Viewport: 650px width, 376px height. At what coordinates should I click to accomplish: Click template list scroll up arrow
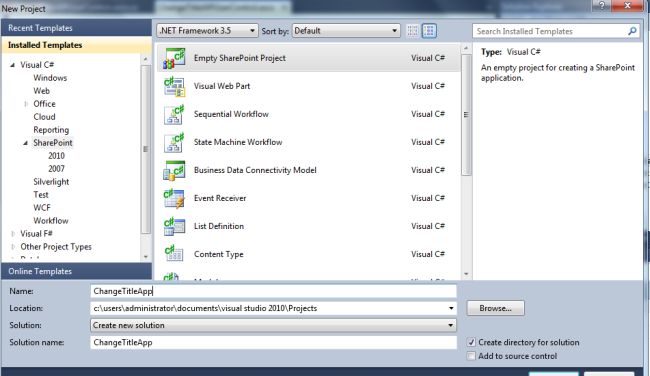(466, 49)
